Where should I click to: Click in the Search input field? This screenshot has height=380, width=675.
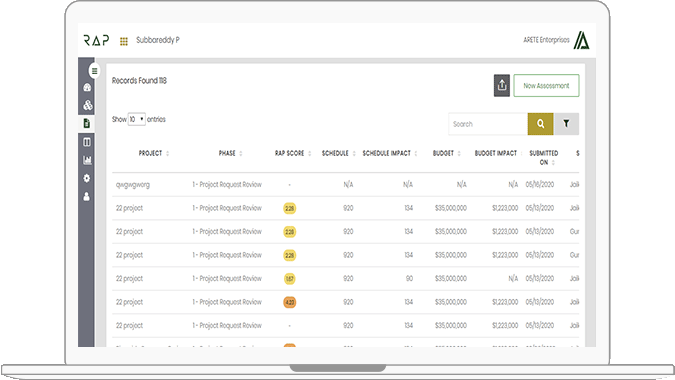click(488, 124)
